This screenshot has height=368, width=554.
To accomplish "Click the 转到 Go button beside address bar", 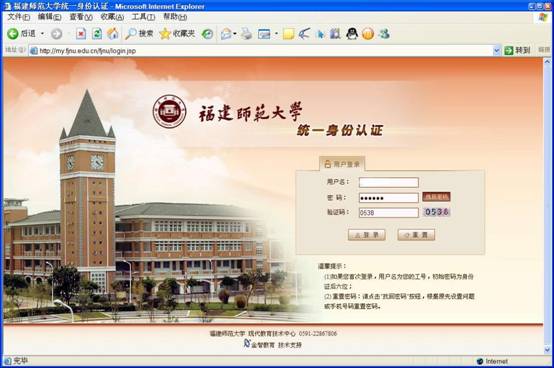I will (518, 51).
